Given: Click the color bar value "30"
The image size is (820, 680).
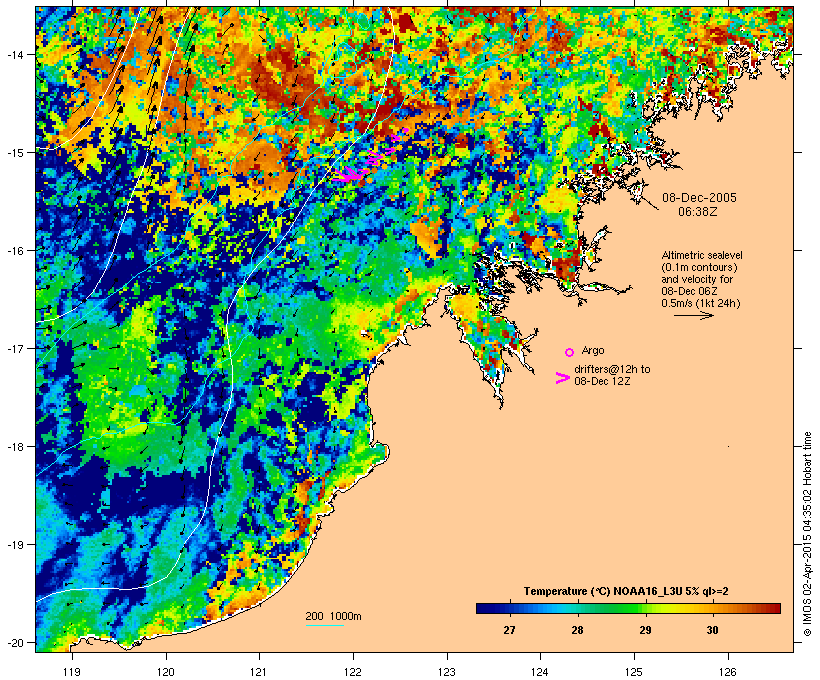Looking at the screenshot, I should [x=712, y=630].
